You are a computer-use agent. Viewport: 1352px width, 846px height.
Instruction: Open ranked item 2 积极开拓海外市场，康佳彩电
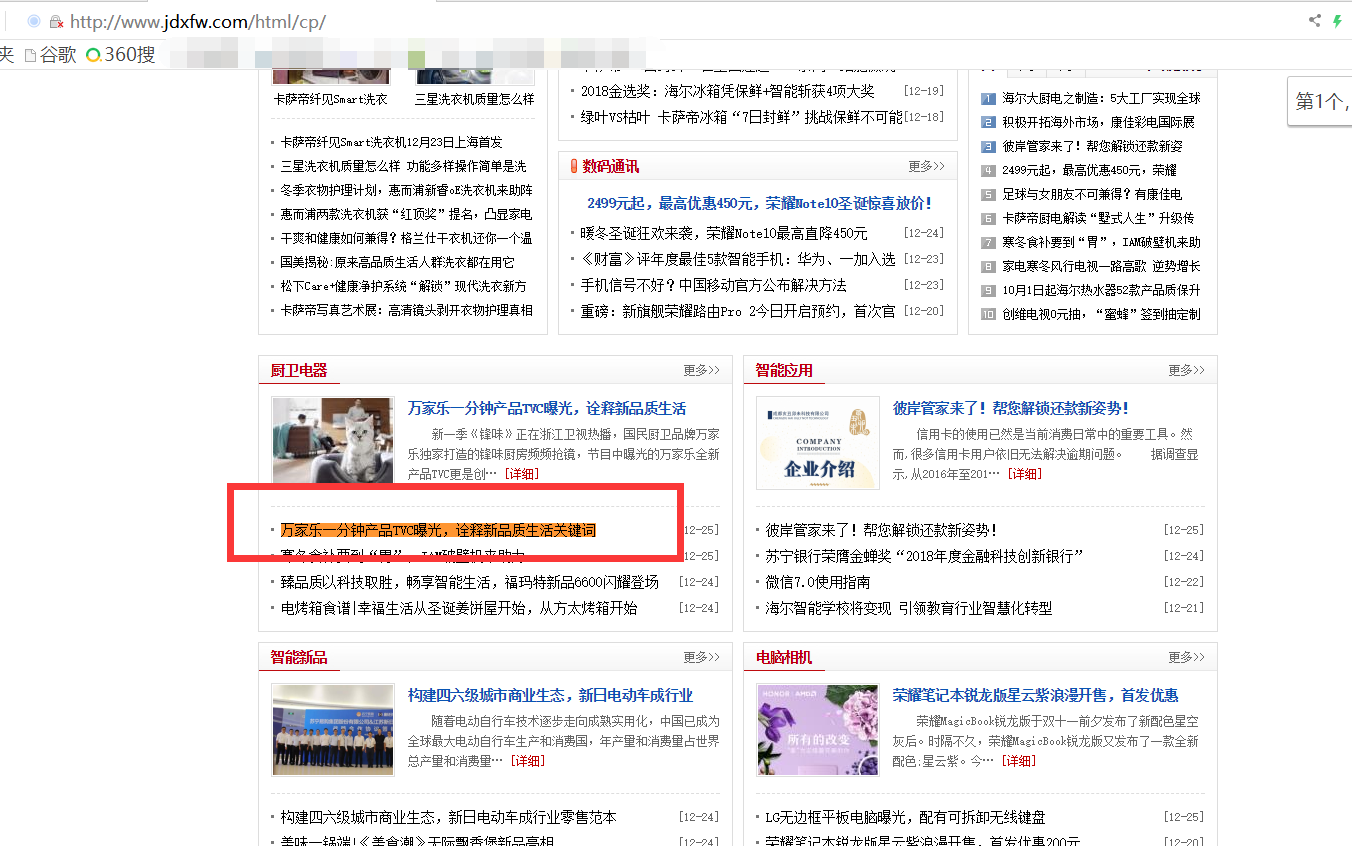pyautogui.click(x=1098, y=122)
